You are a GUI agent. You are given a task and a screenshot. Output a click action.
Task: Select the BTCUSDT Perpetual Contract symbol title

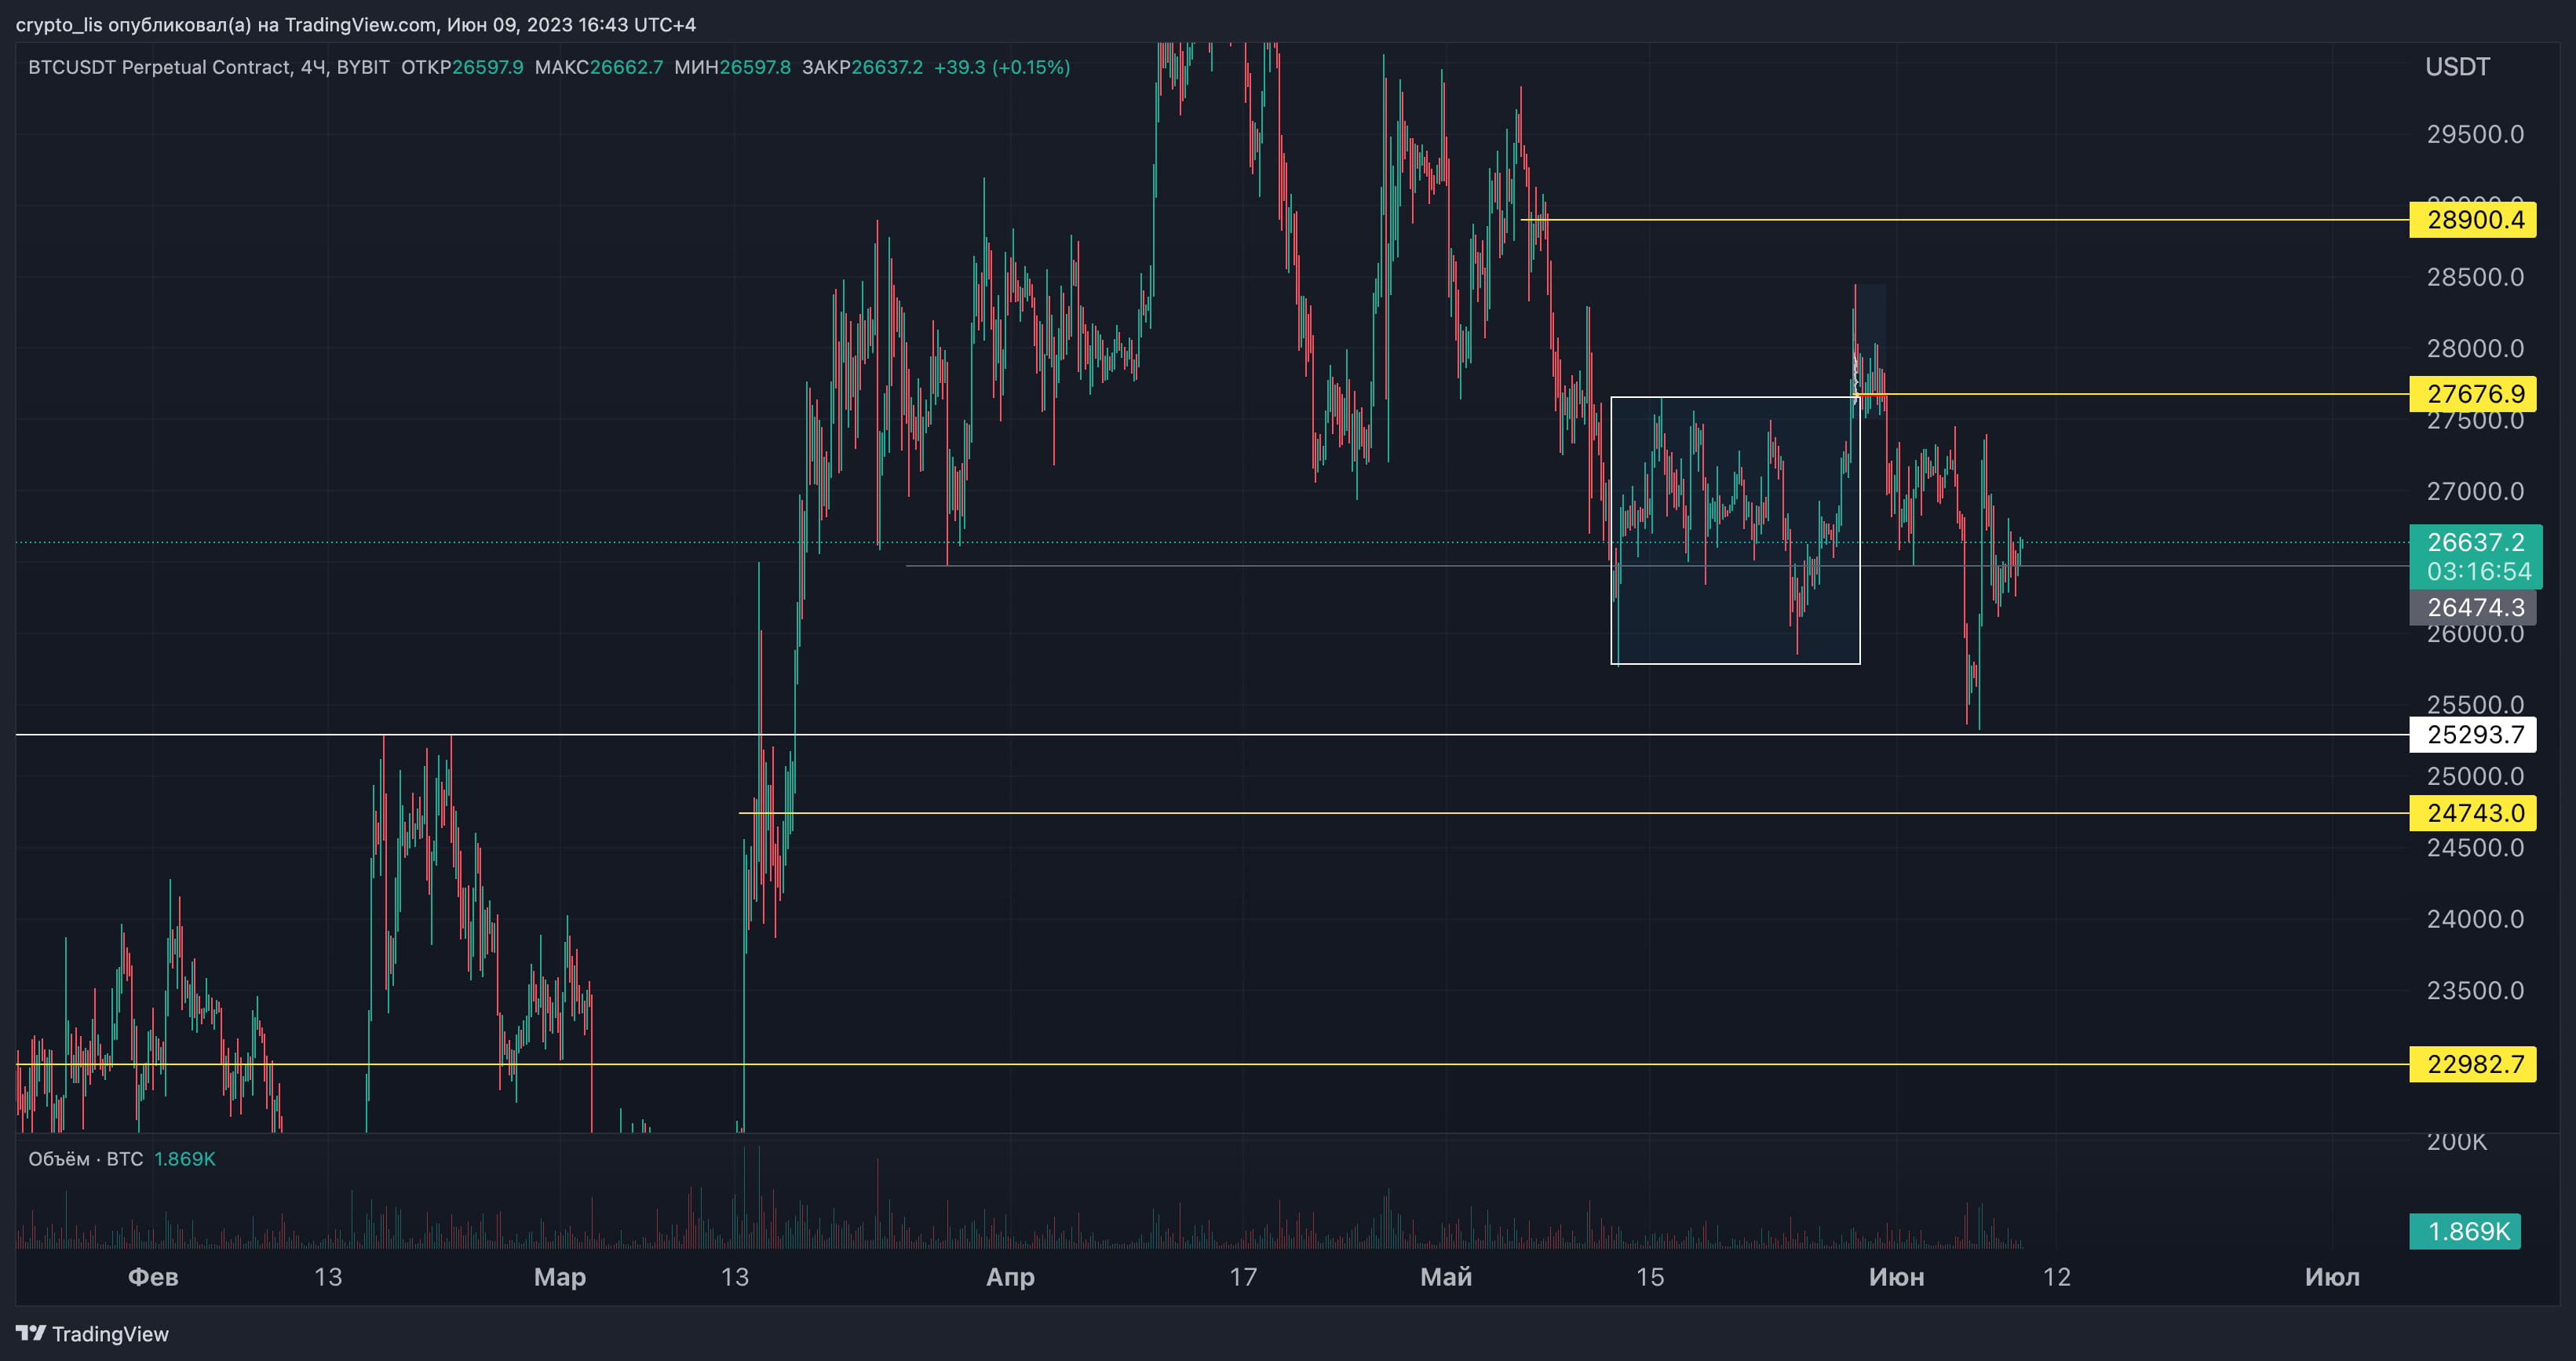(160, 67)
